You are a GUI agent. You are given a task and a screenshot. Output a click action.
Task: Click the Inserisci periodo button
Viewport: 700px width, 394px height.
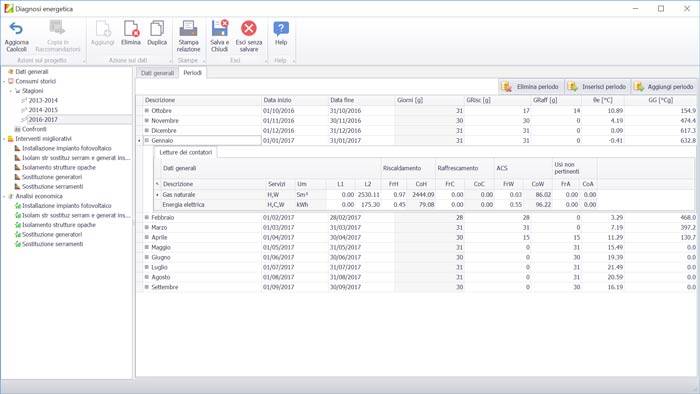click(598, 87)
